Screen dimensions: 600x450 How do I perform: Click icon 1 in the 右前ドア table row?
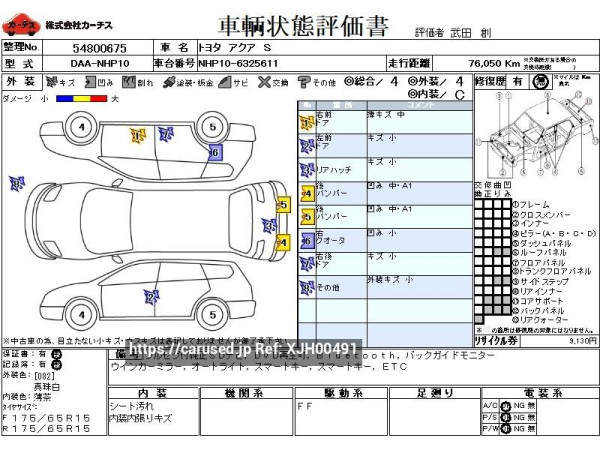pyautogui.click(x=307, y=123)
